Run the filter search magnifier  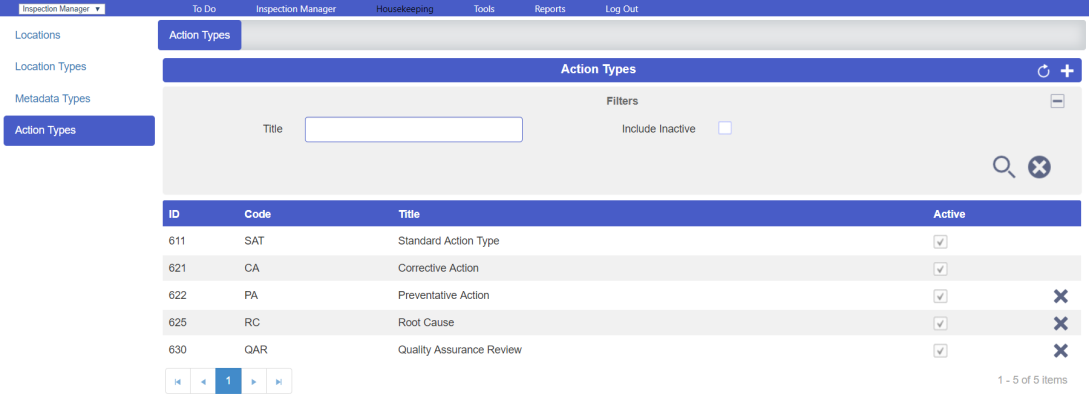tap(1004, 167)
